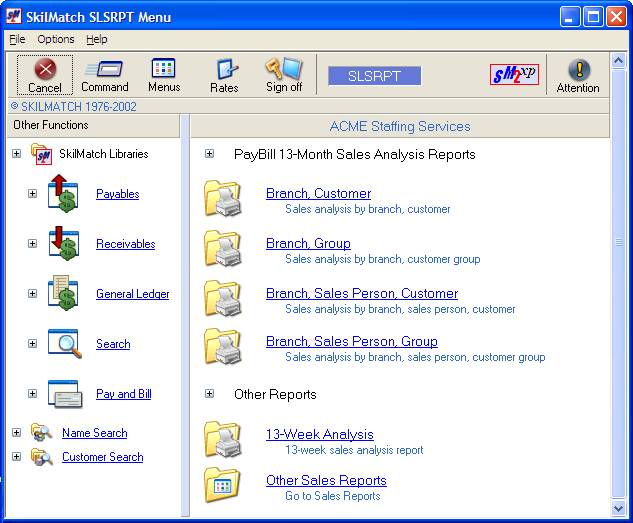Image resolution: width=633 pixels, height=523 pixels.
Task: Click the Receivables dollar icon
Action: [x=64, y=243]
